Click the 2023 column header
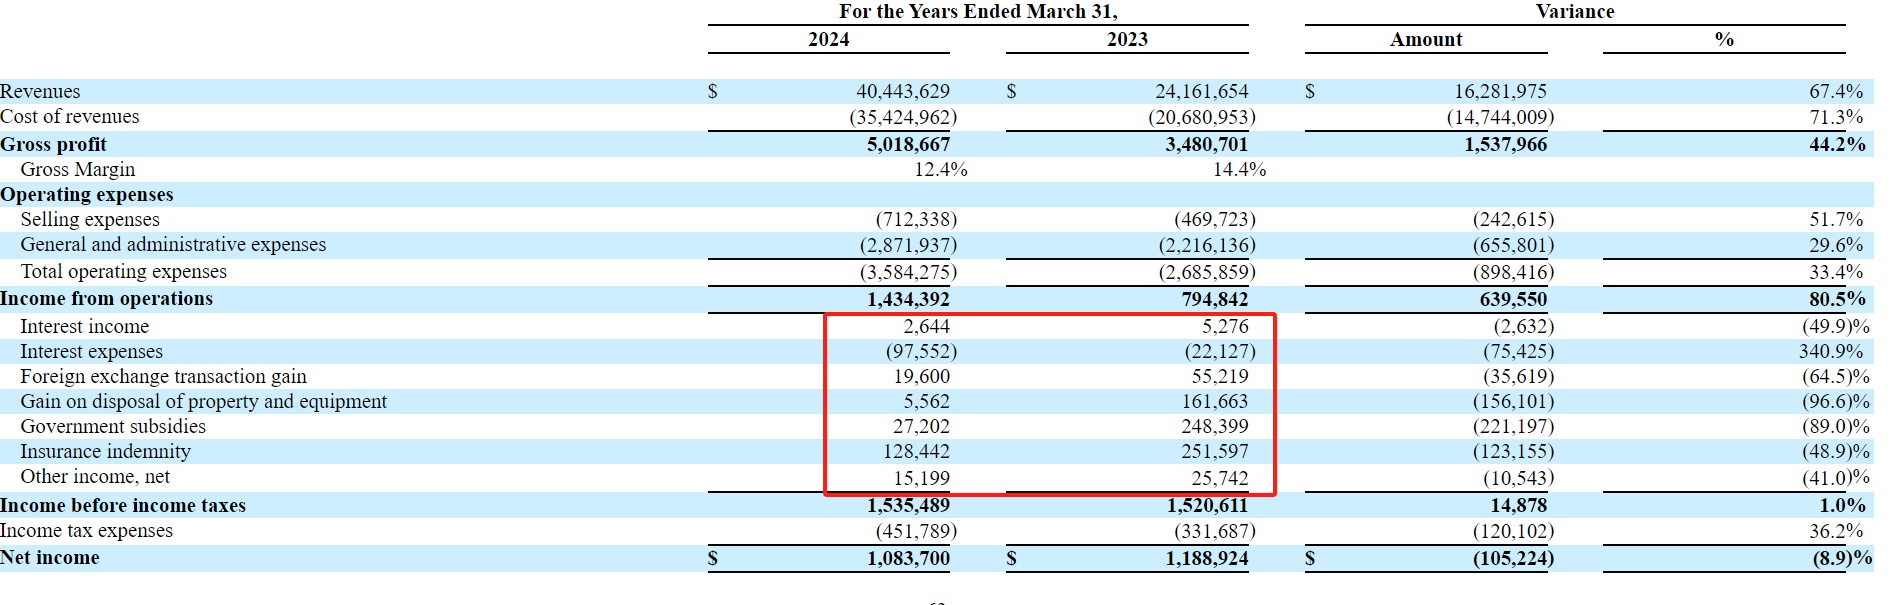 1127,39
